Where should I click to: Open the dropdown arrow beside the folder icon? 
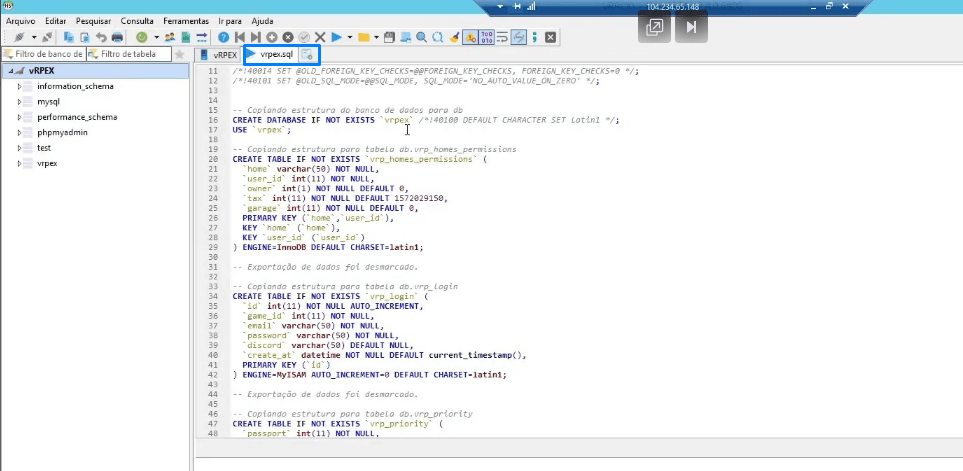(376, 37)
